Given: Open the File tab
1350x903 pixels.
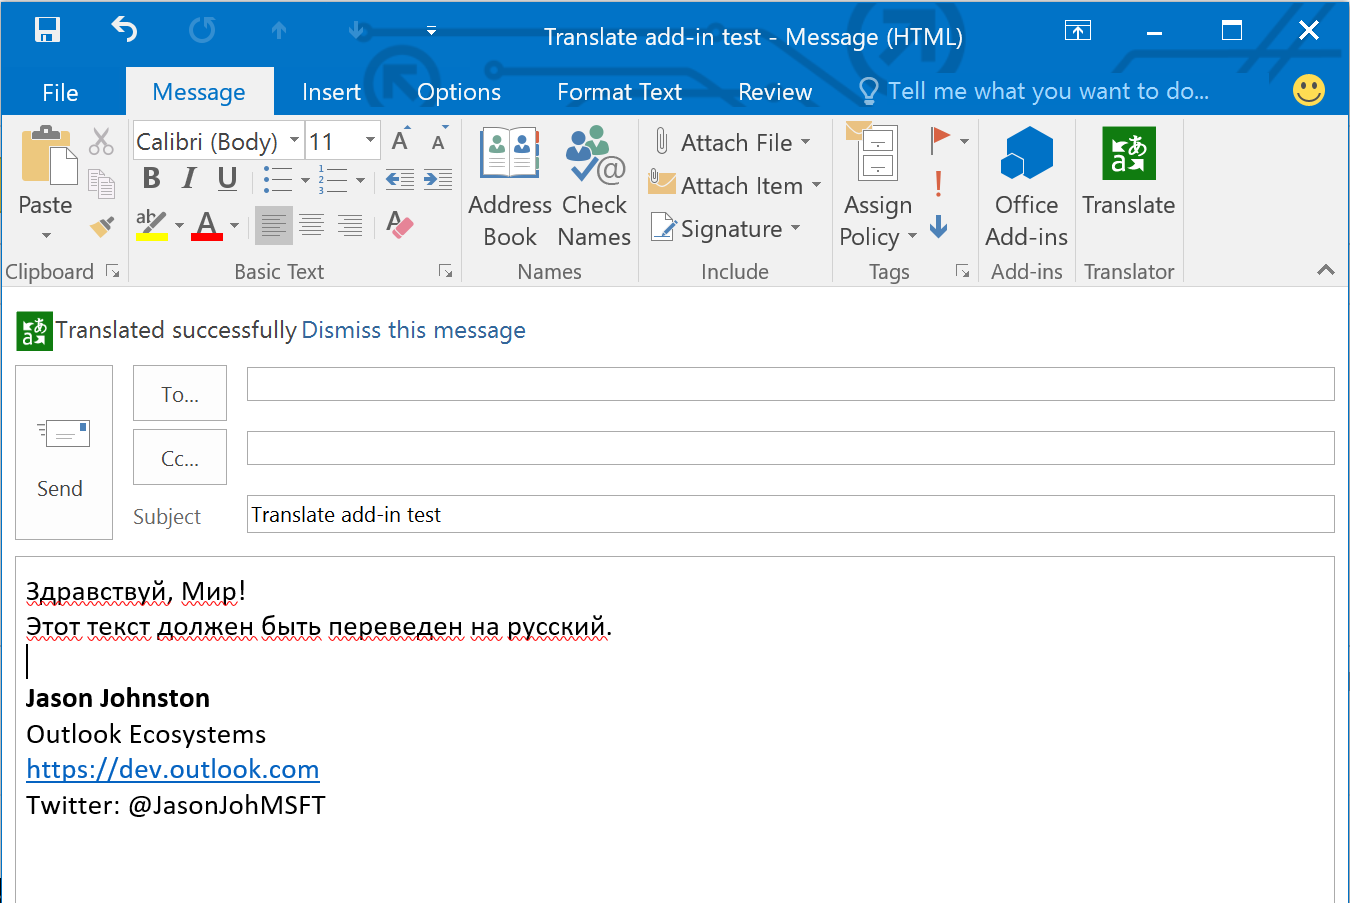Looking at the screenshot, I should [60, 92].
